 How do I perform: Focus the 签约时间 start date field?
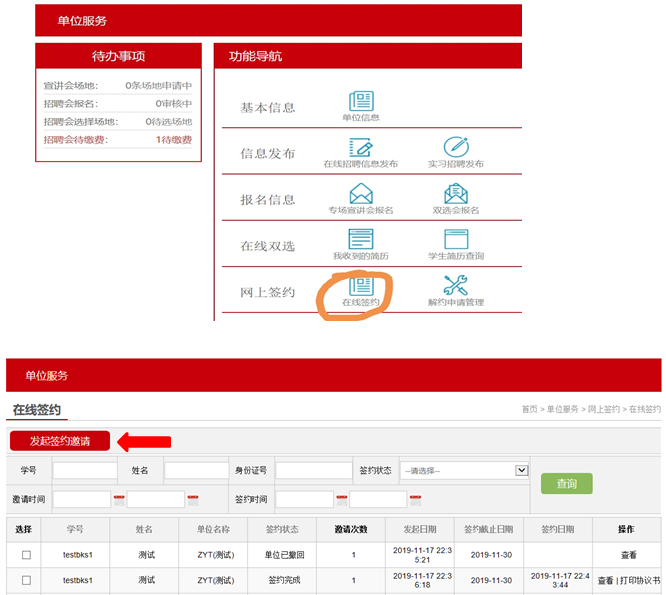point(305,499)
